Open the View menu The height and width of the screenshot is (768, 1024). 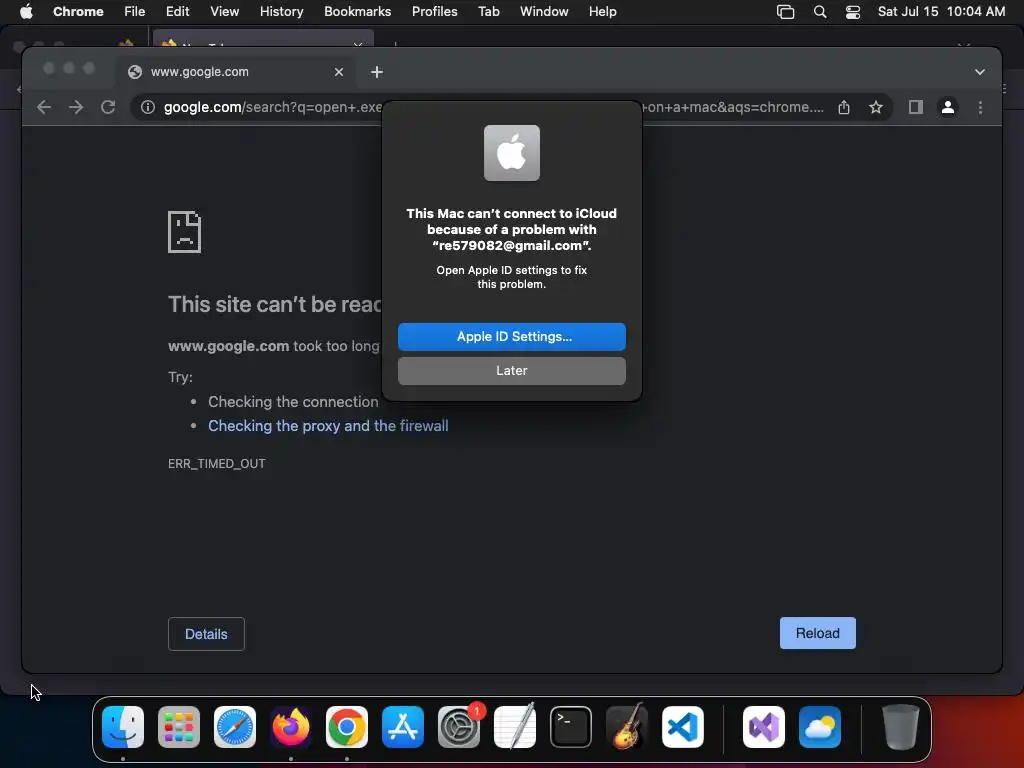click(224, 11)
